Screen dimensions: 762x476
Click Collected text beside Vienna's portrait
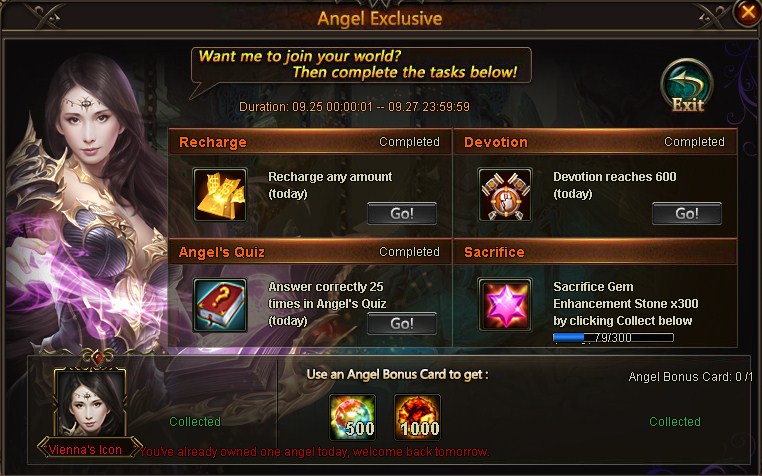pos(195,422)
